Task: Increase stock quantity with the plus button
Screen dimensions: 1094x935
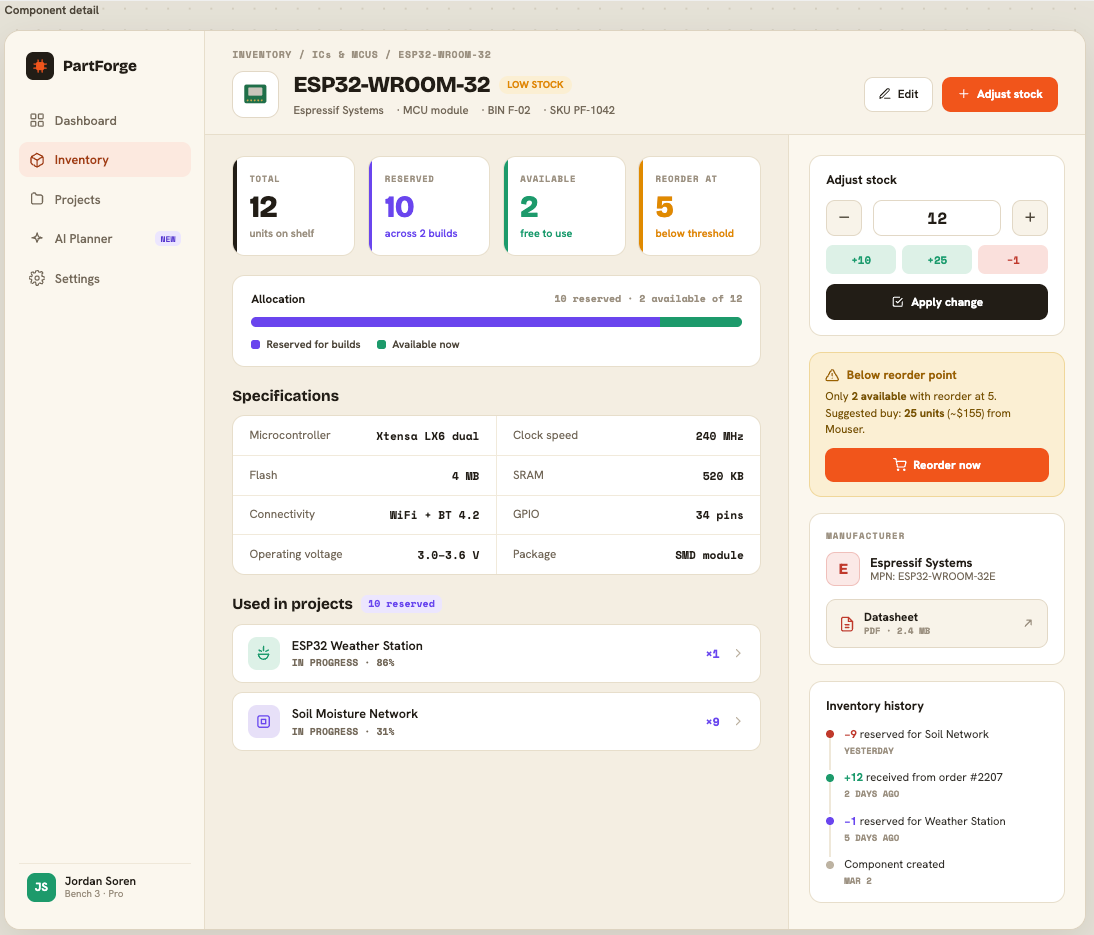Action: click(1030, 218)
